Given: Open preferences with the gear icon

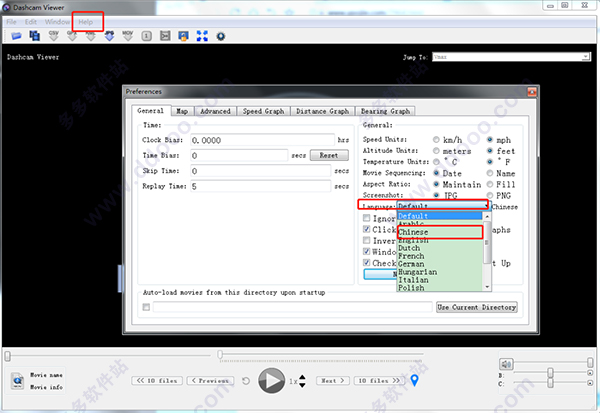Looking at the screenshot, I should (x=220, y=36).
